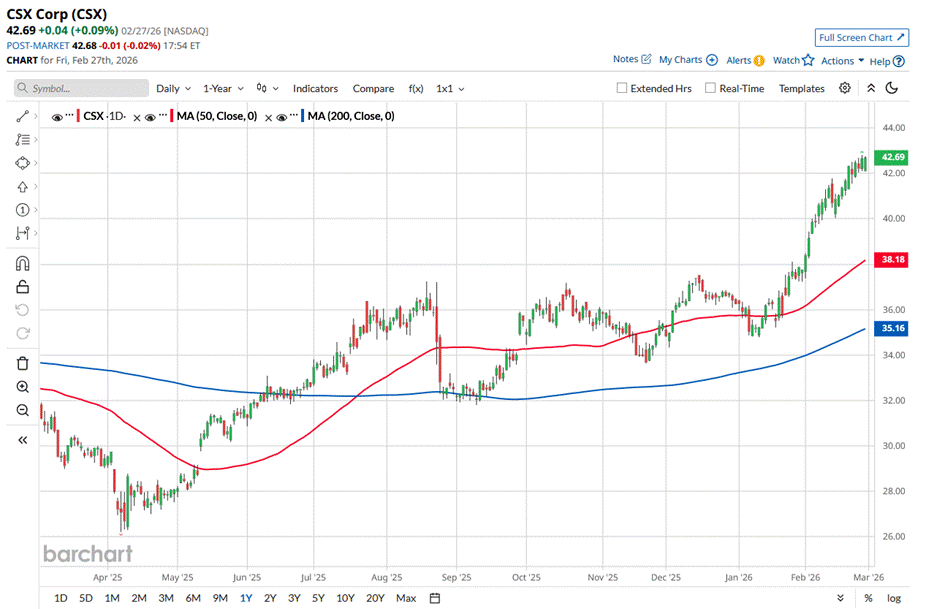Zoom out using the magnifier minus icon
This screenshot has width=937, height=609.
coord(22,410)
